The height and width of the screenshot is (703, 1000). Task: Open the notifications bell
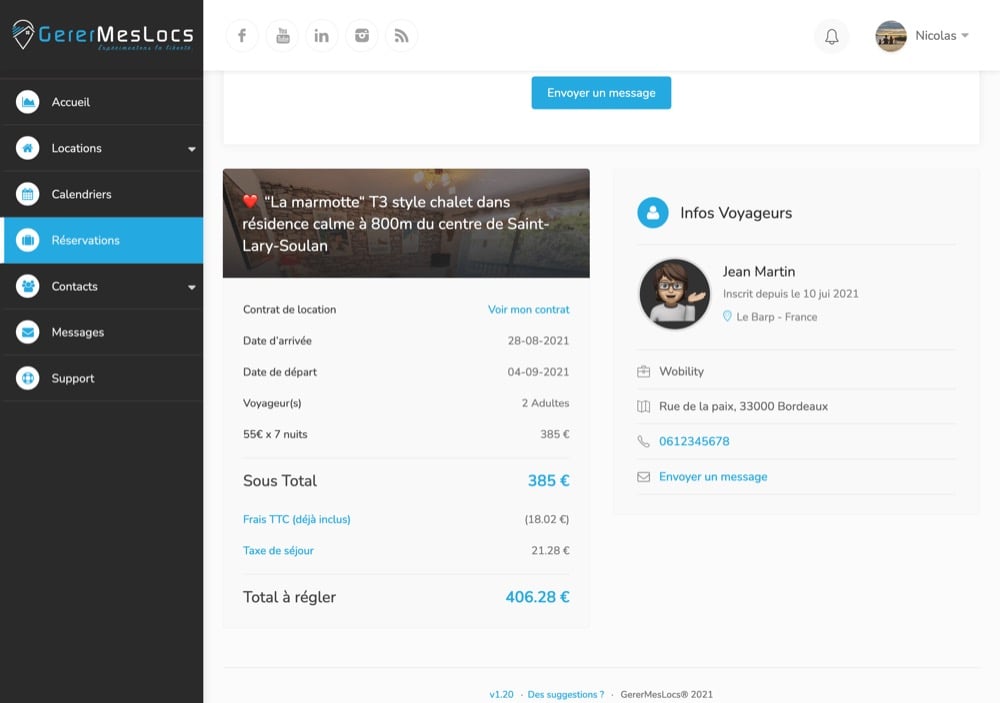pyautogui.click(x=831, y=37)
